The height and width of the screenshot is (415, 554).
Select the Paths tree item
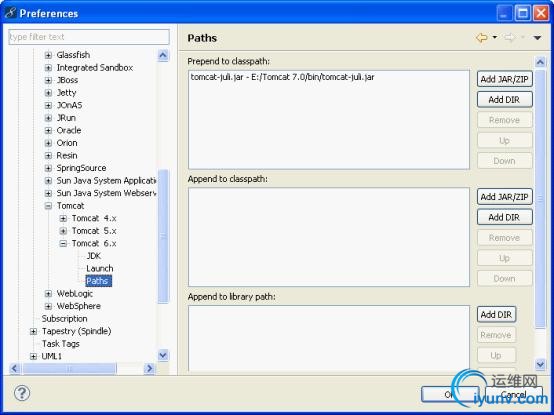[98, 281]
